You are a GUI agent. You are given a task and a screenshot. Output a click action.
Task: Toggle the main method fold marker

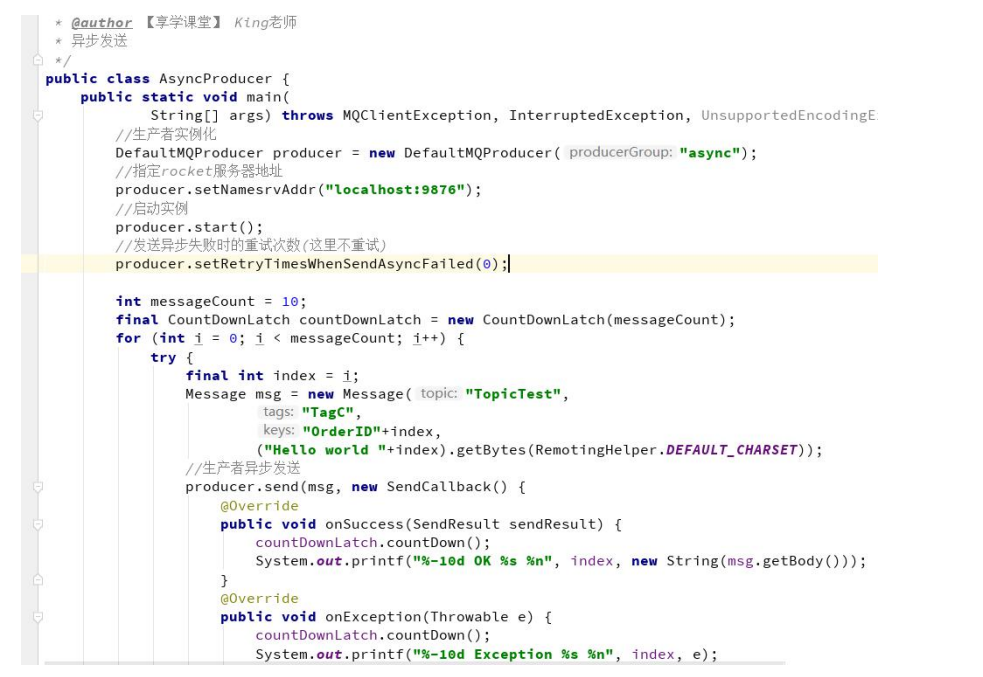point(38,116)
